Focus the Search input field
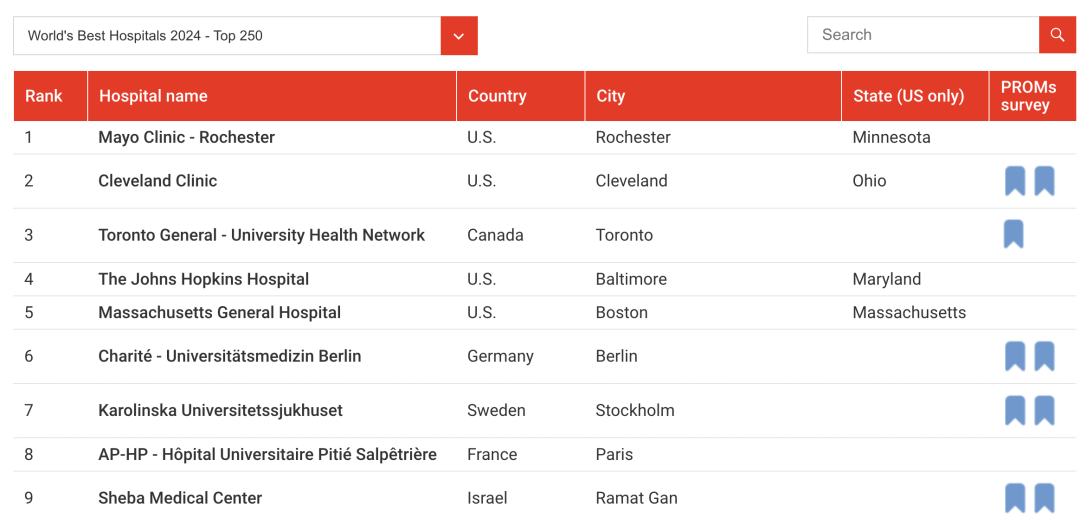Viewport: 1080px width, 524px height. [924, 35]
